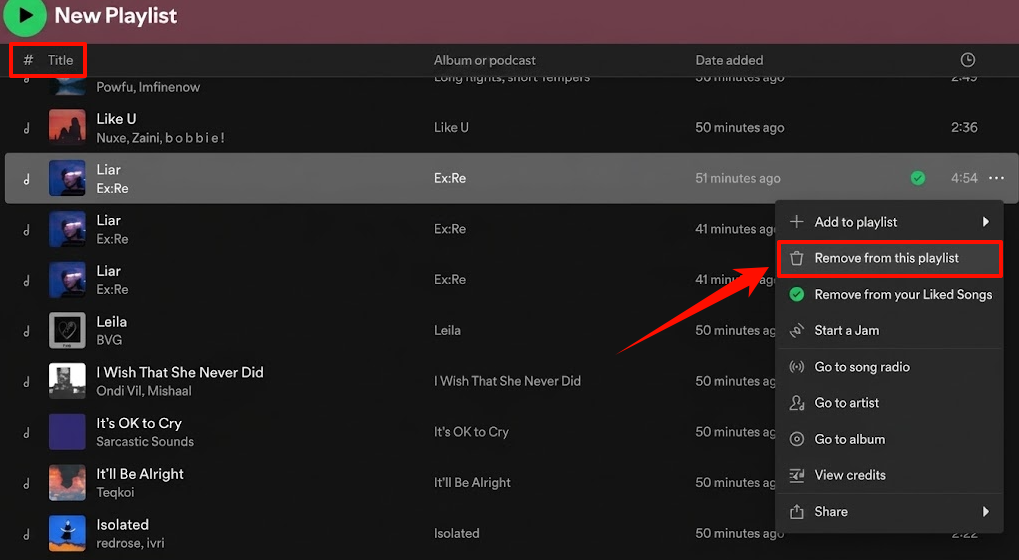Expand the Add to playlist submenu arrow
1019x560 pixels.
tap(986, 222)
